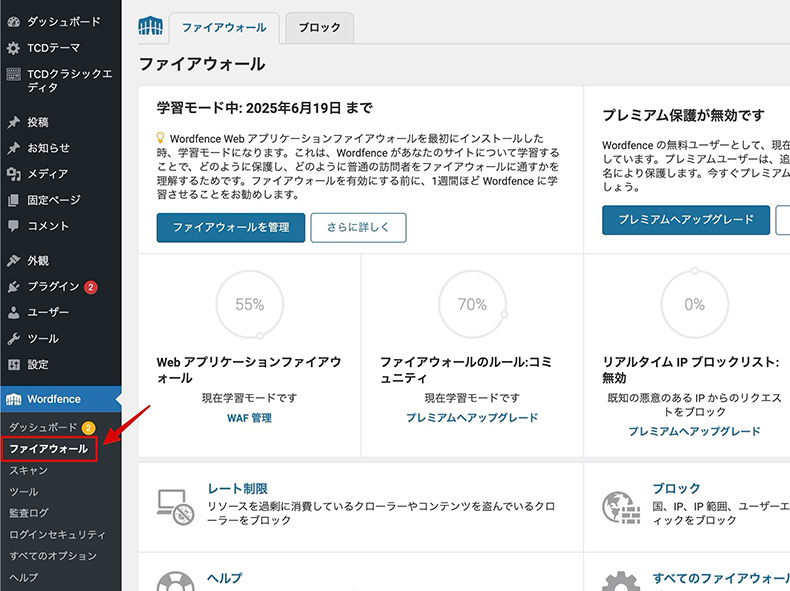Click upgrade link under リアルタイム IP ブロックリスト

click(x=694, y=431)
